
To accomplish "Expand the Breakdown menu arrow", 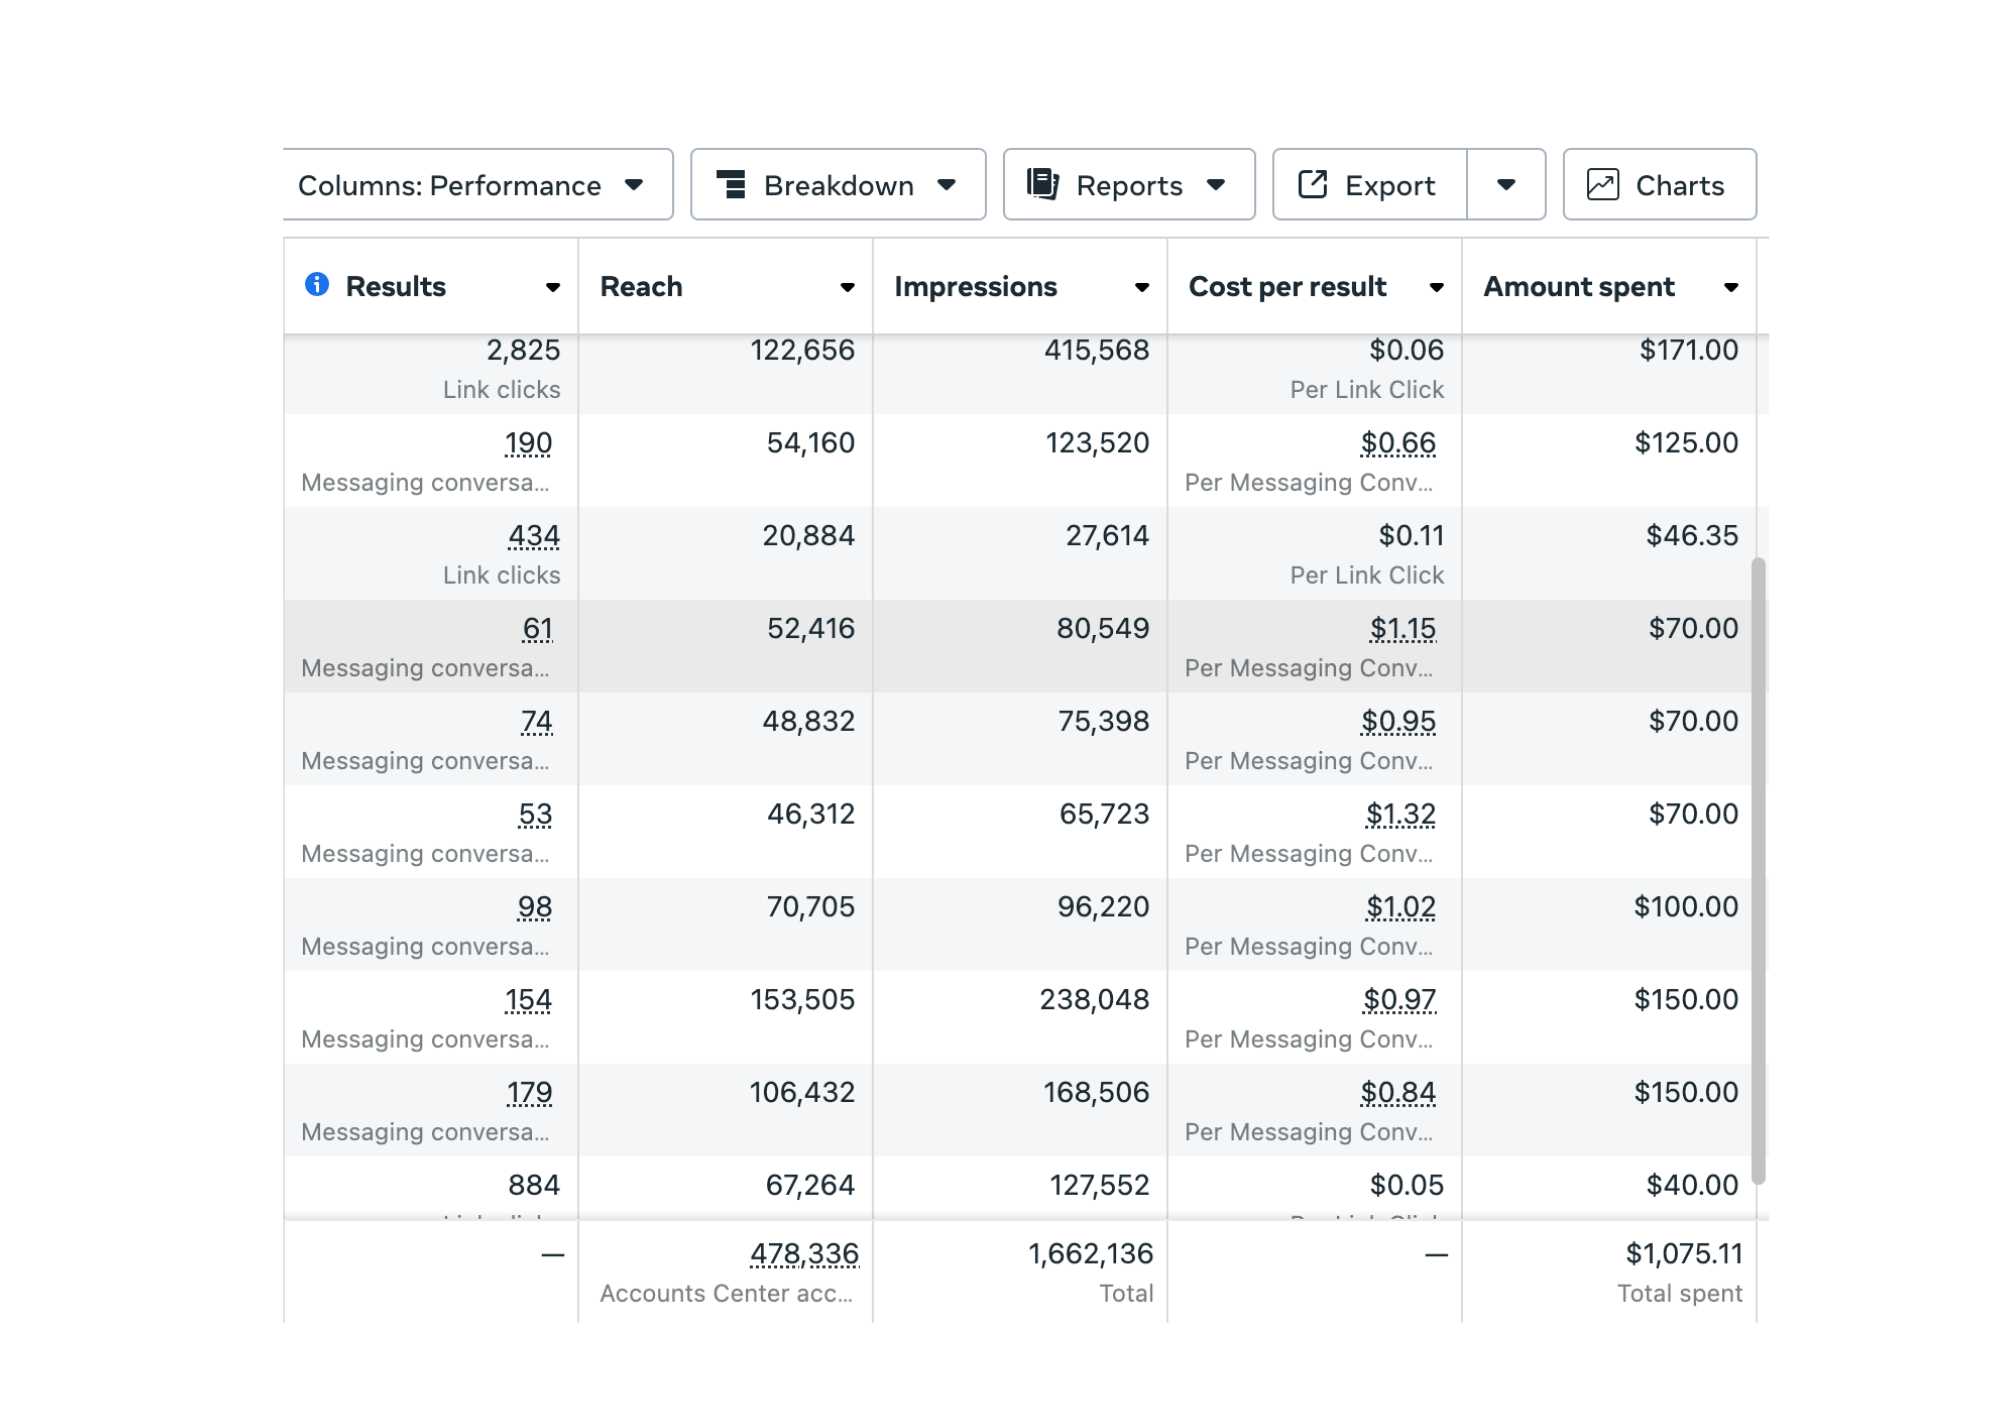I will coord(947,185).
